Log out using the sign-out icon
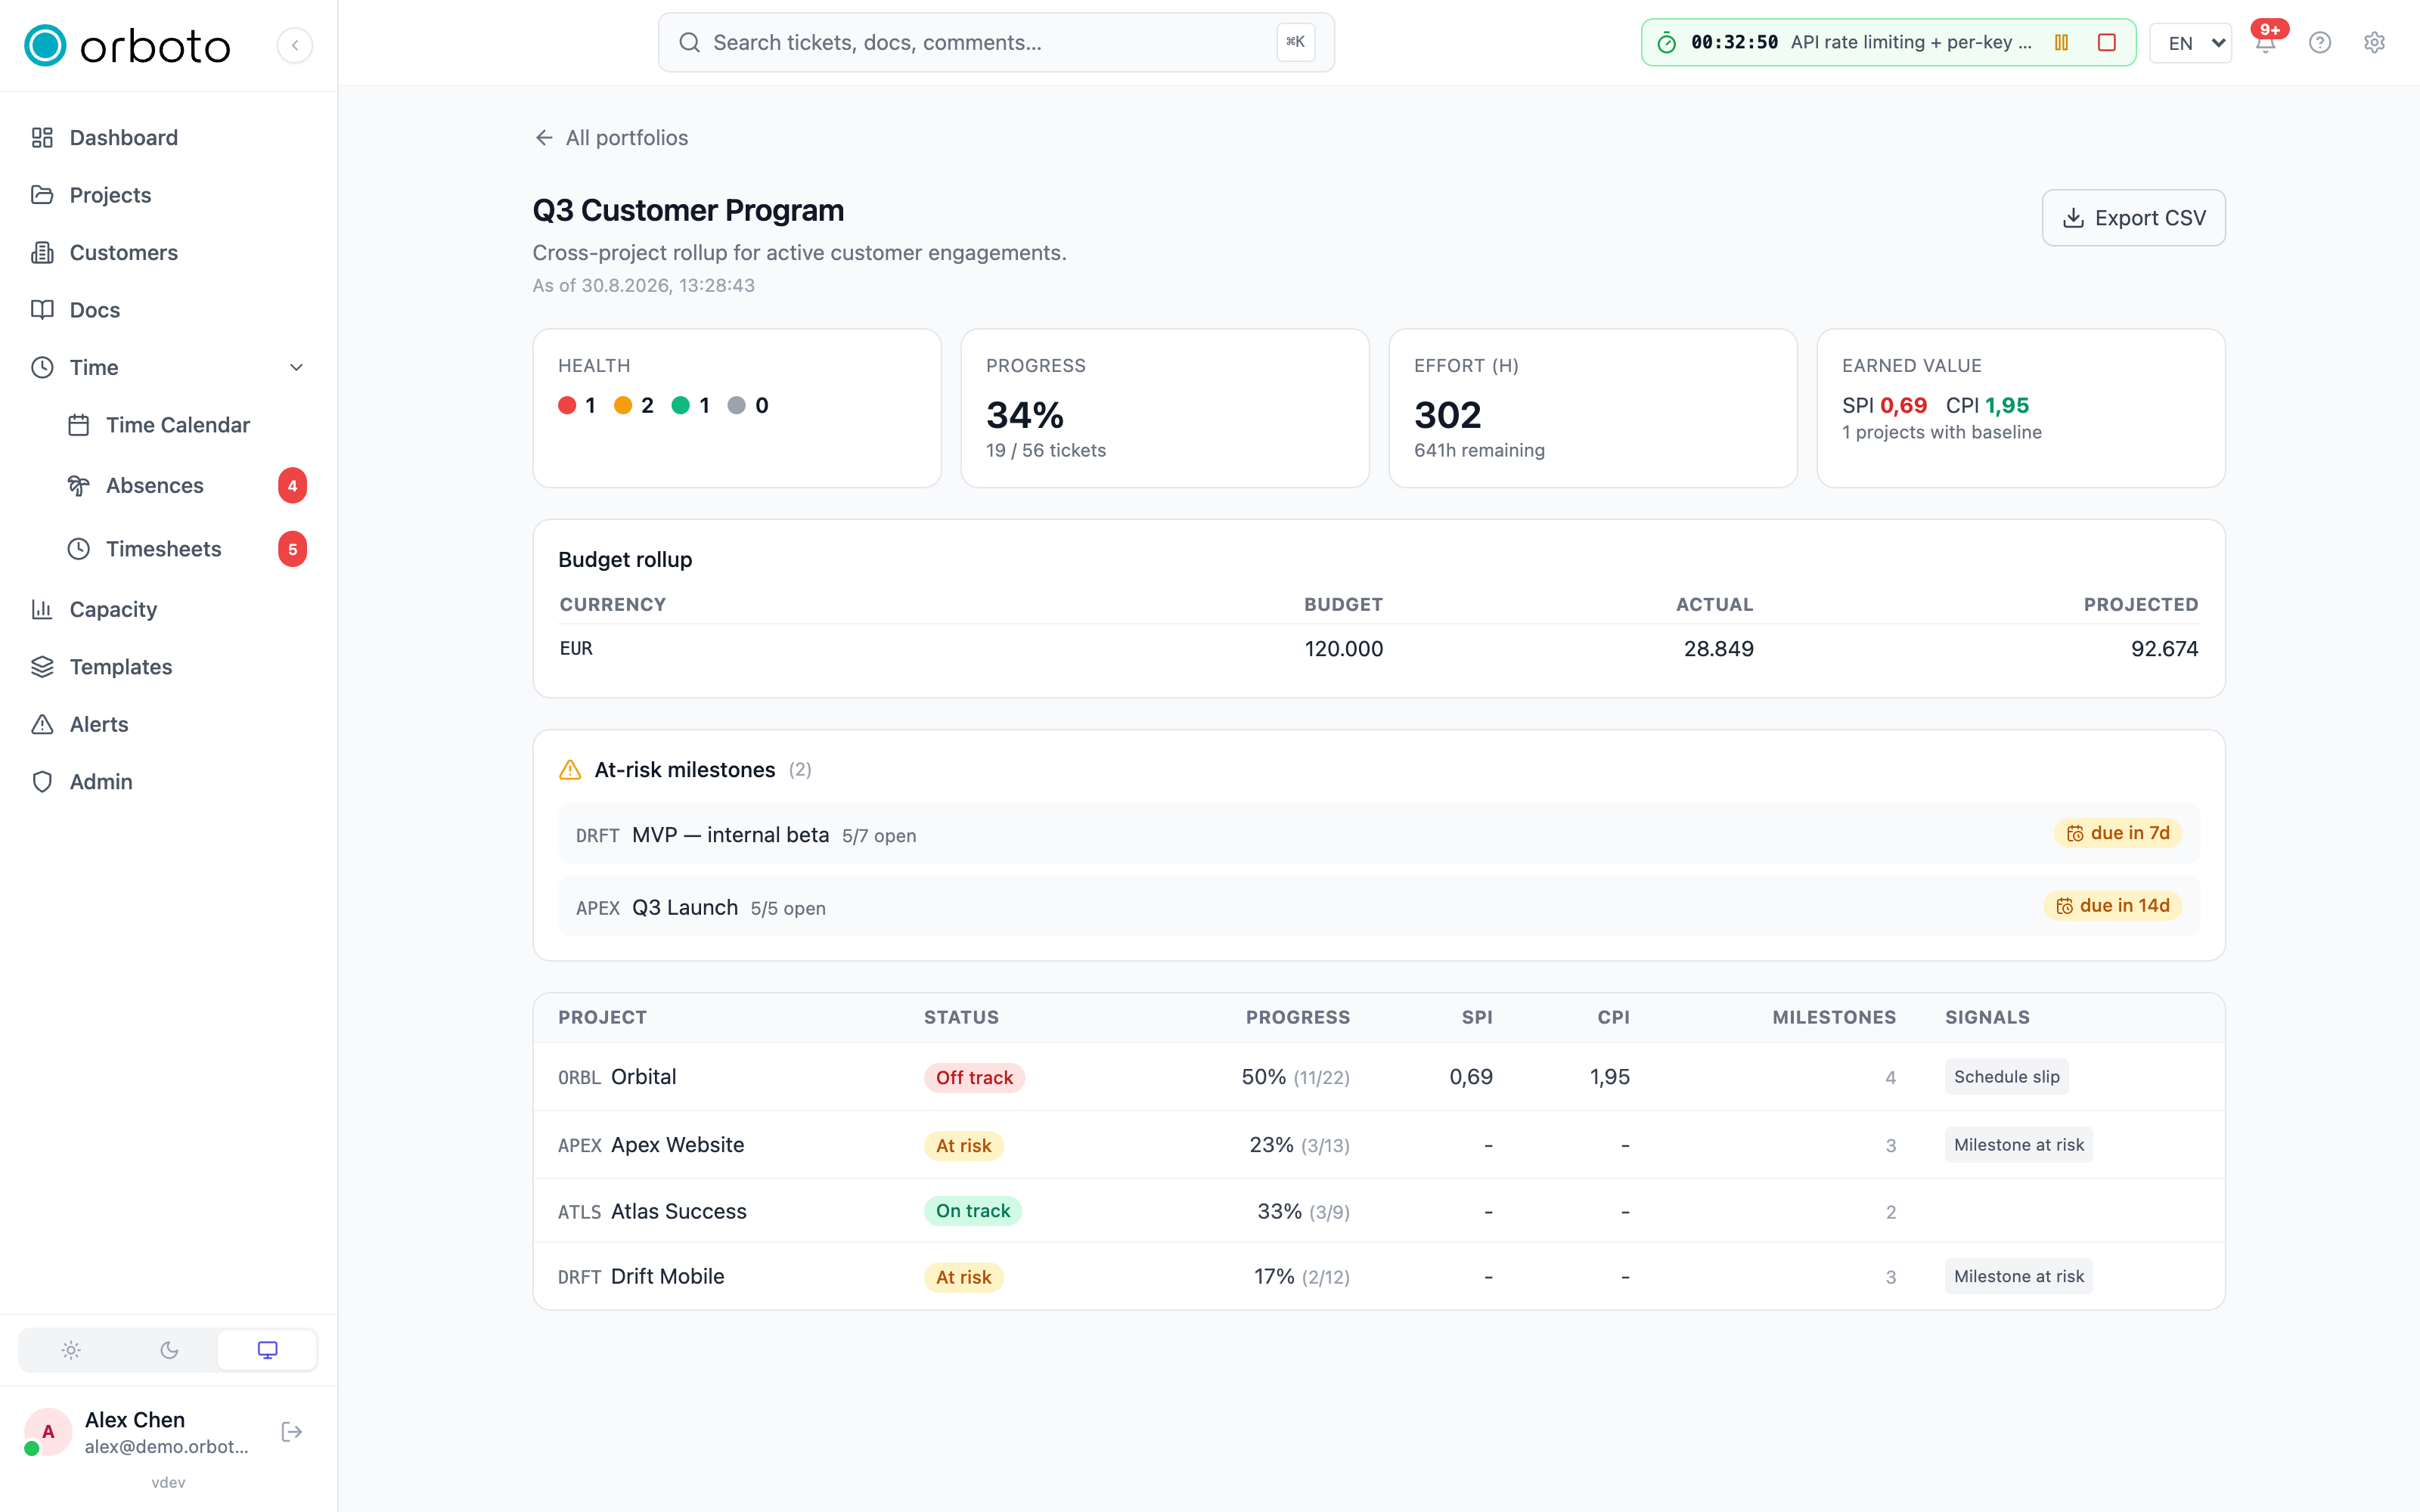The image size is (2420, 1512). 292,1432
